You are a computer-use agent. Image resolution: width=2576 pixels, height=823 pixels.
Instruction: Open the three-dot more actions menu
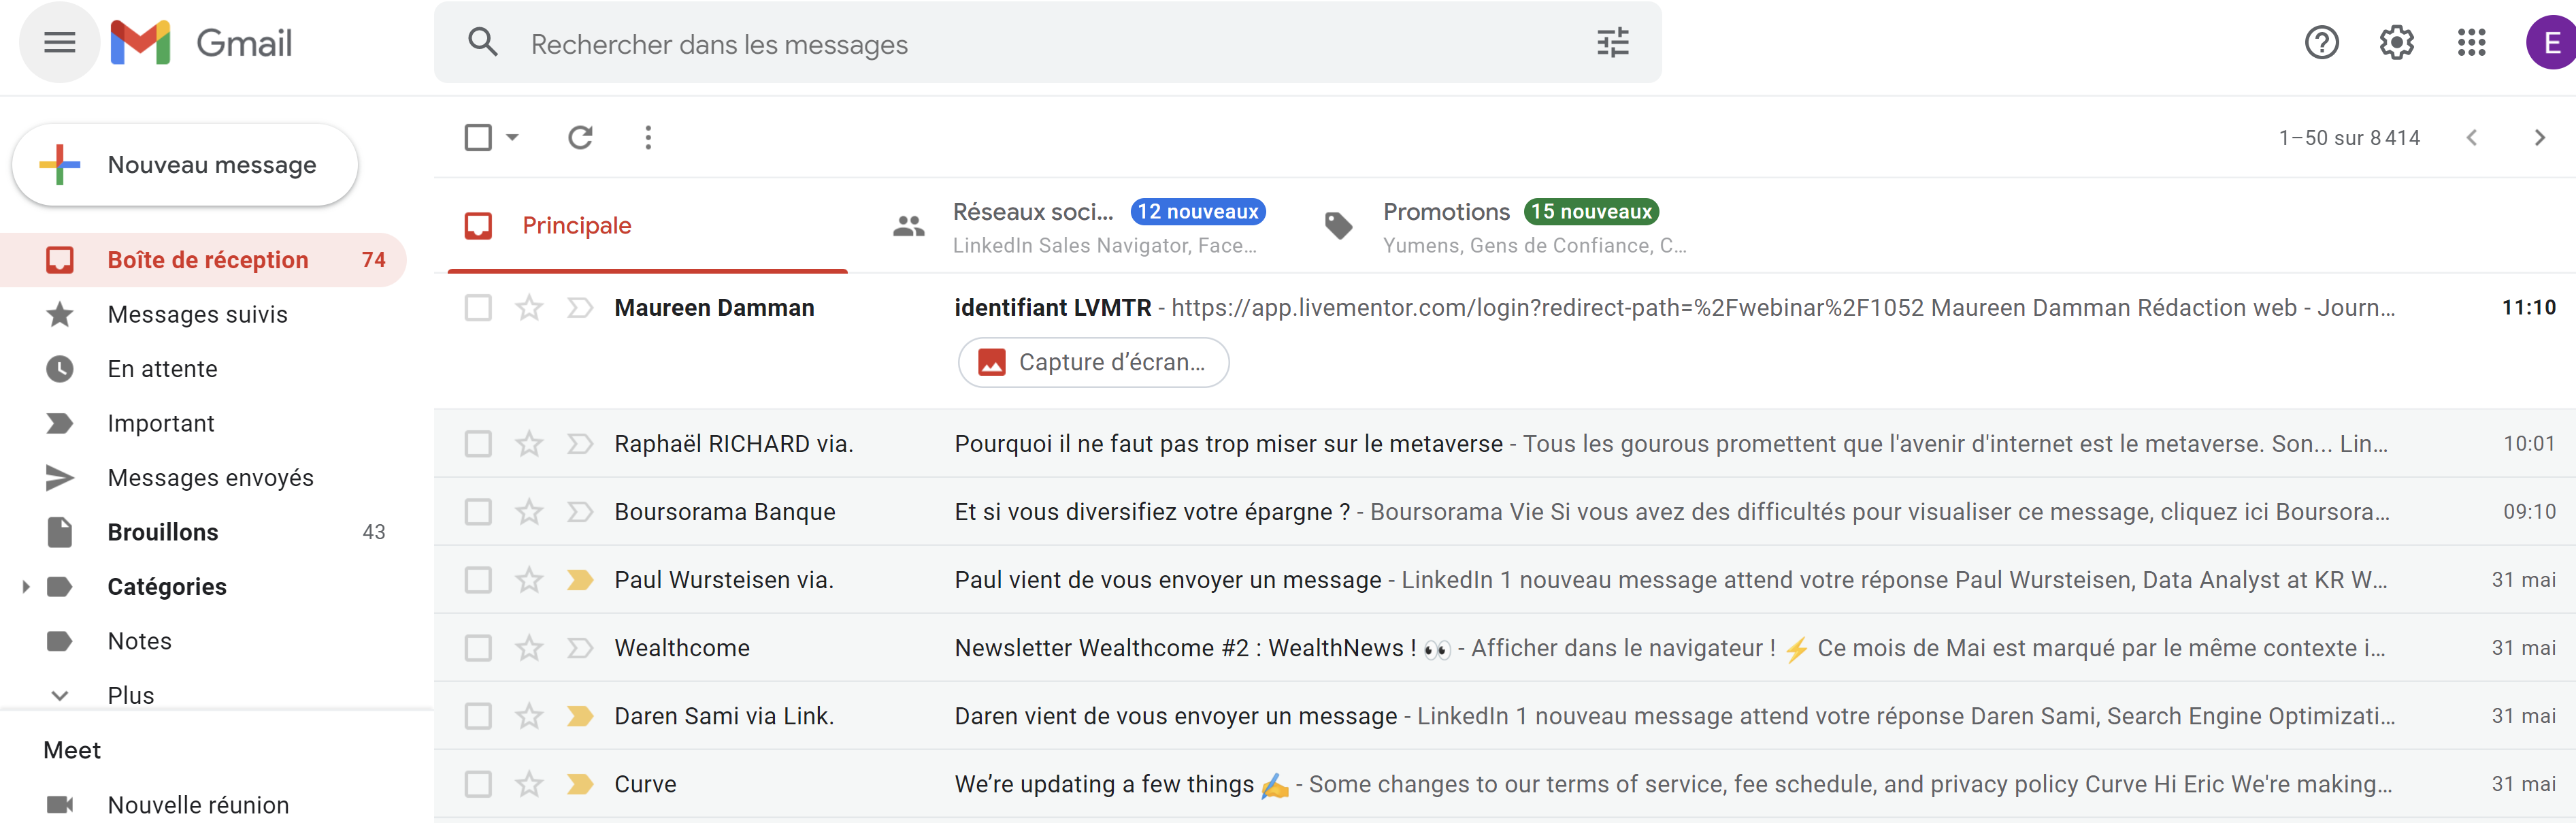[648, 137]
